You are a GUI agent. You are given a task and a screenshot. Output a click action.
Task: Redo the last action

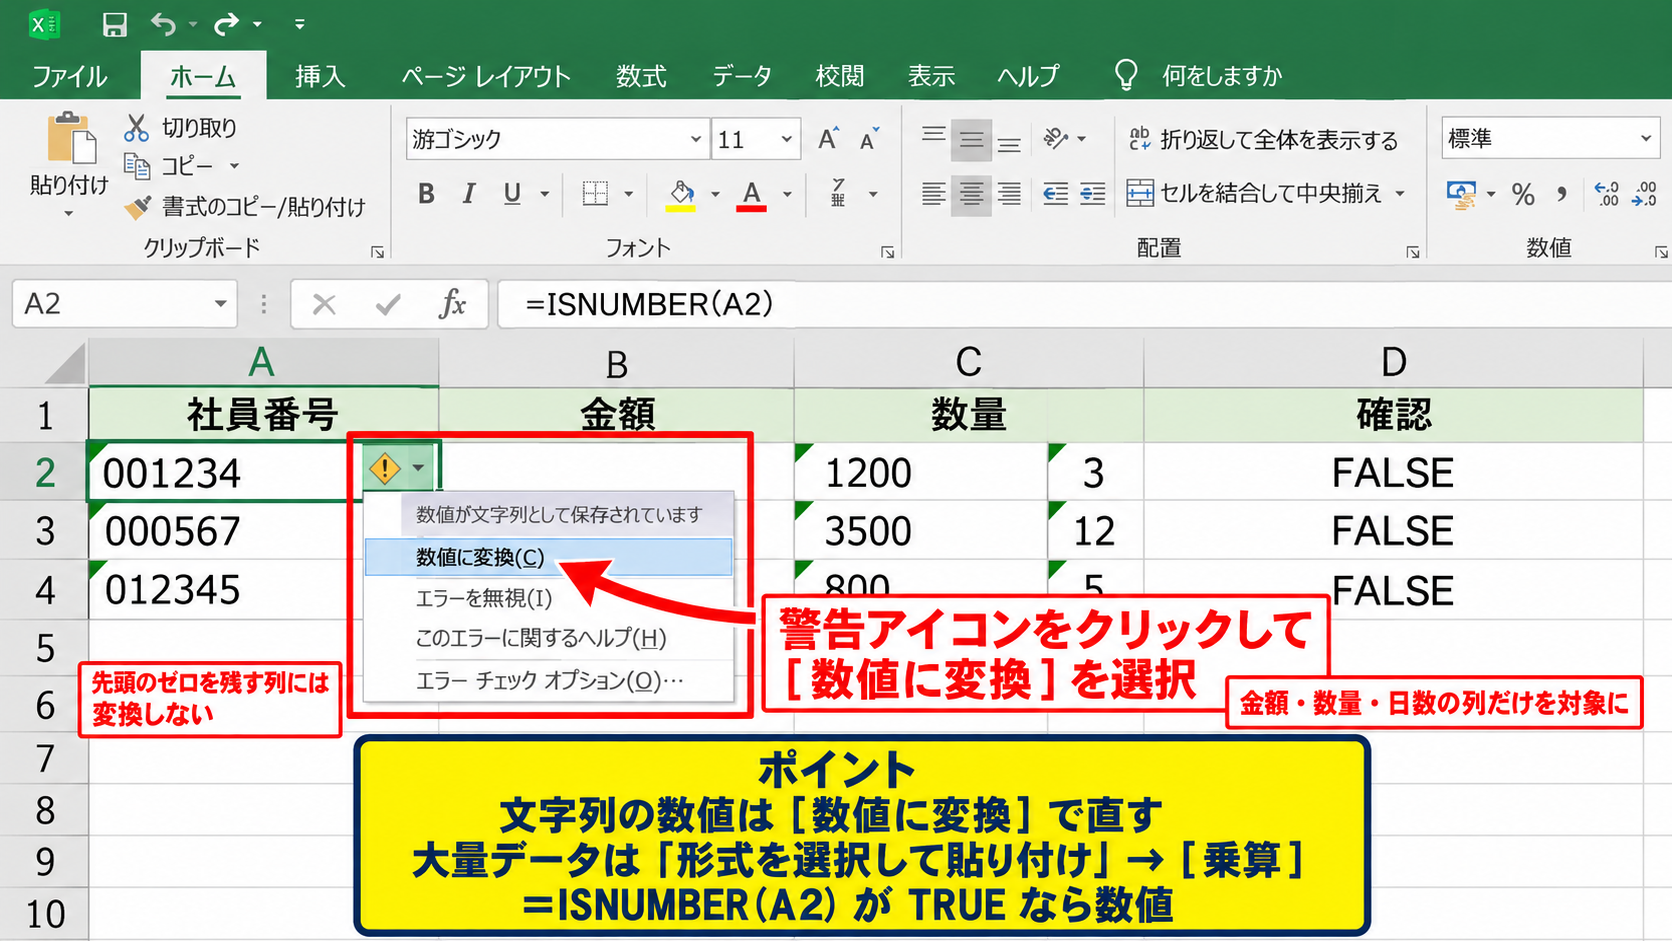tap(227, 24)
